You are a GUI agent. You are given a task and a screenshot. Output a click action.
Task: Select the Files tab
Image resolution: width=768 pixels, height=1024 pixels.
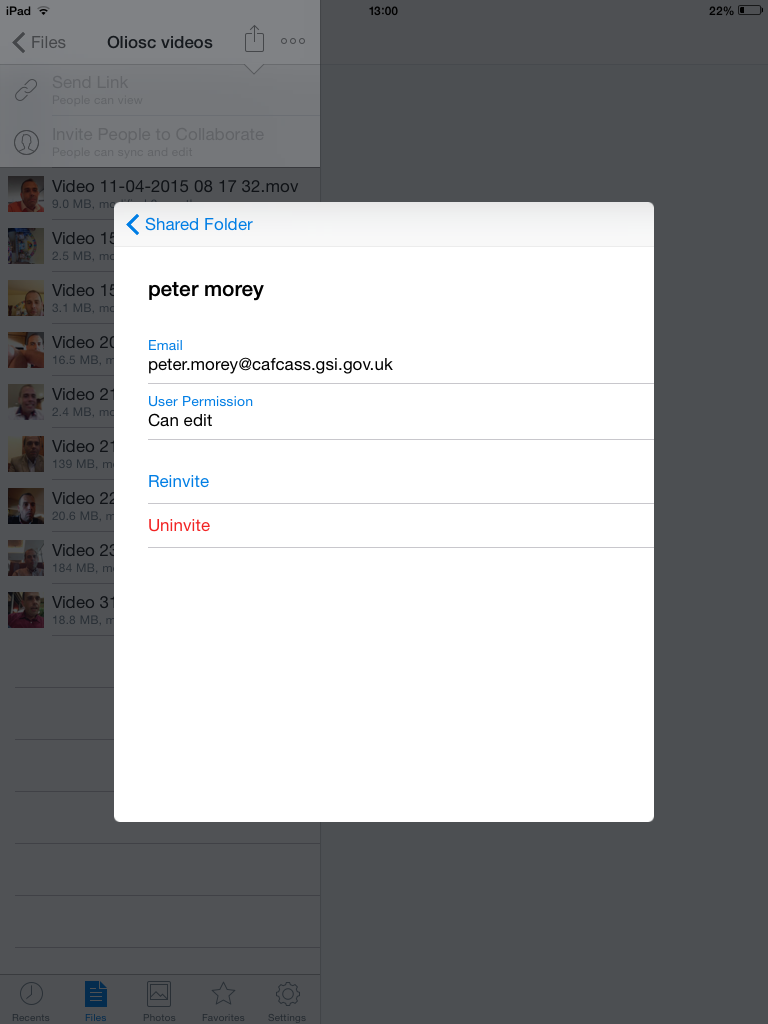coord(95,999)
